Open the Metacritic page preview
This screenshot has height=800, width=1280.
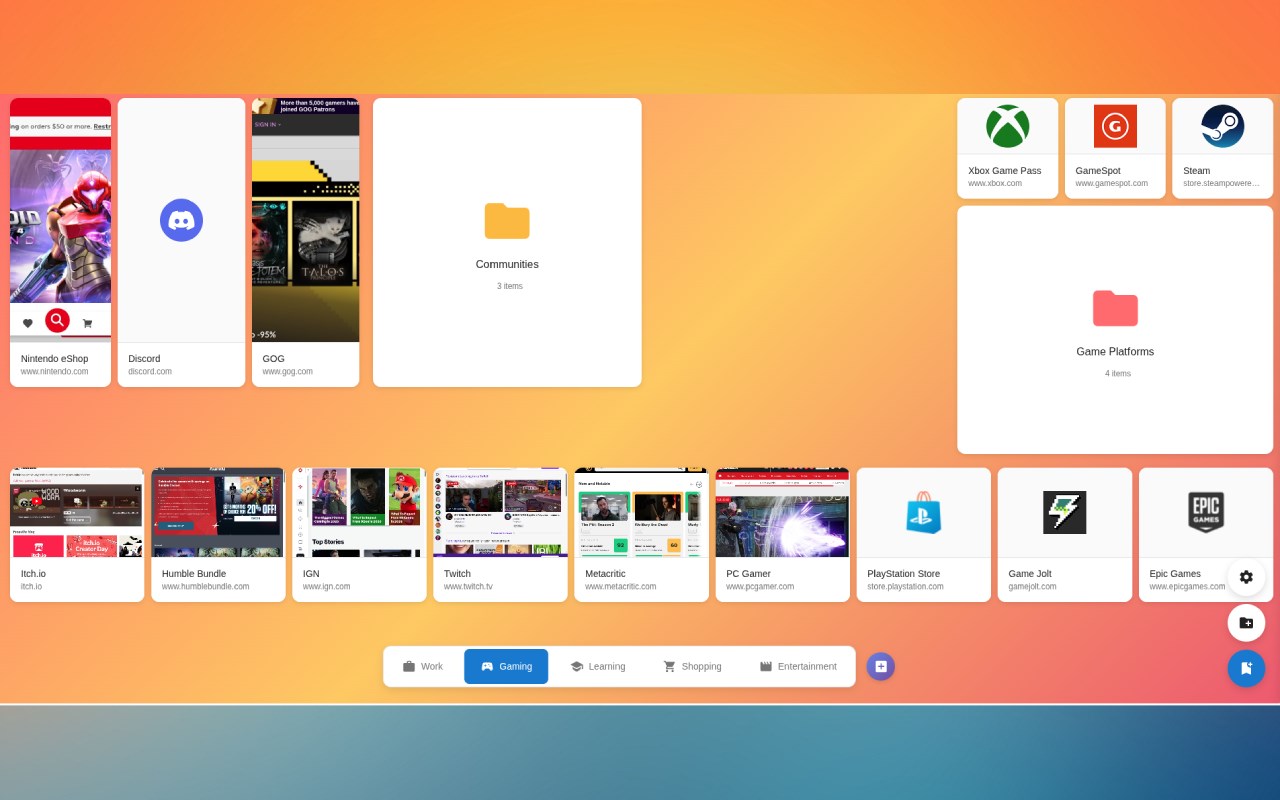point(641,512)
